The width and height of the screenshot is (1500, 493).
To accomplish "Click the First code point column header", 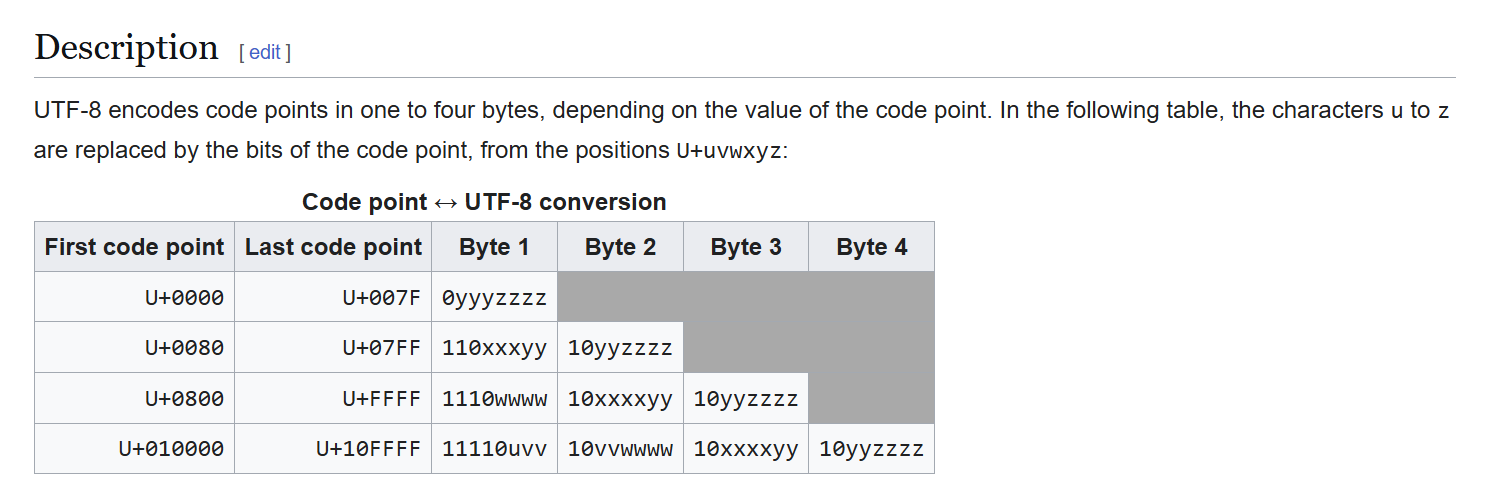I will coord(134,247).
